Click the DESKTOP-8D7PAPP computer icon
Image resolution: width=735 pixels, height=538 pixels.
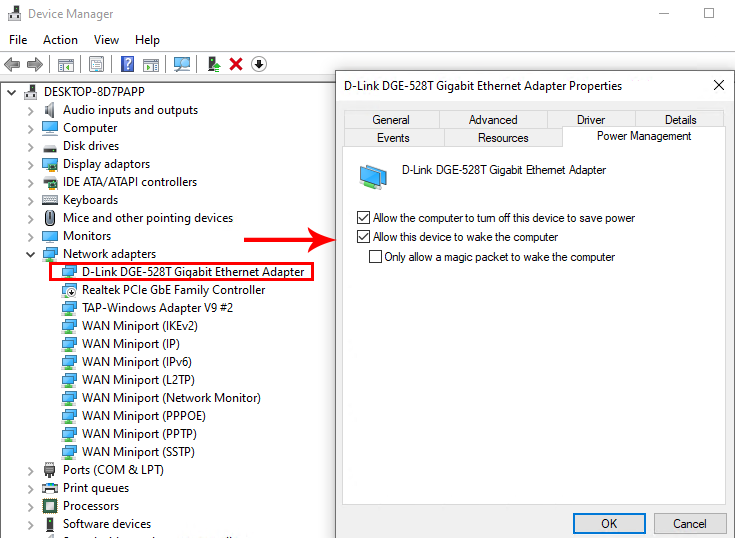point(31,92)
